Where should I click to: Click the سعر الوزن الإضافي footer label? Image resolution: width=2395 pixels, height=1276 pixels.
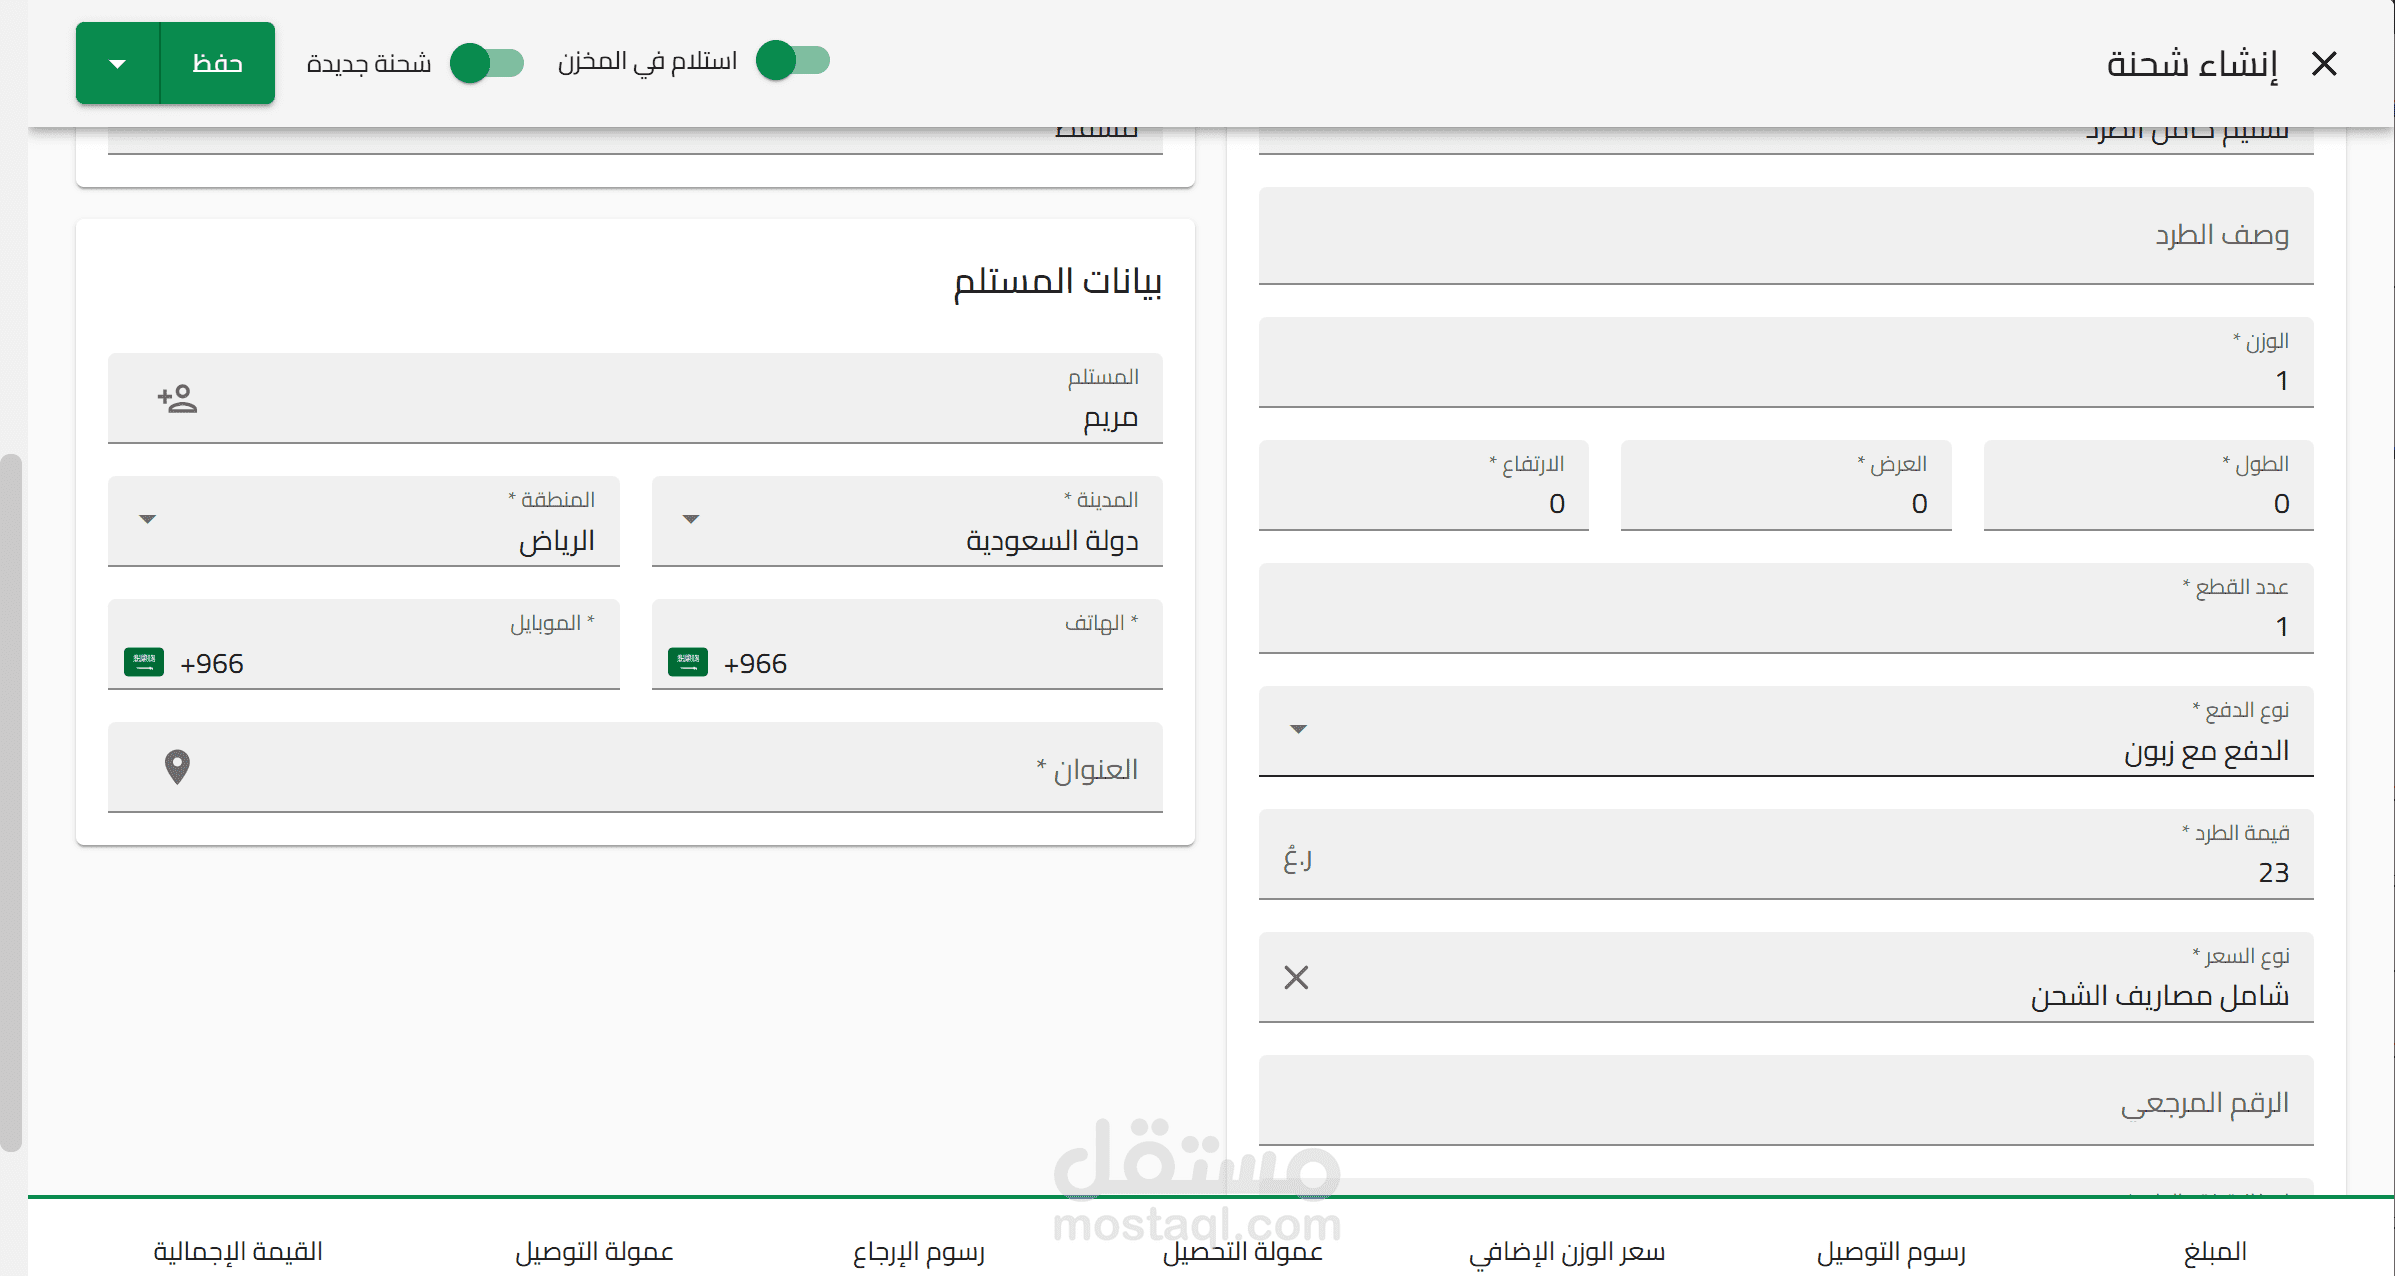point(1567,1252)
